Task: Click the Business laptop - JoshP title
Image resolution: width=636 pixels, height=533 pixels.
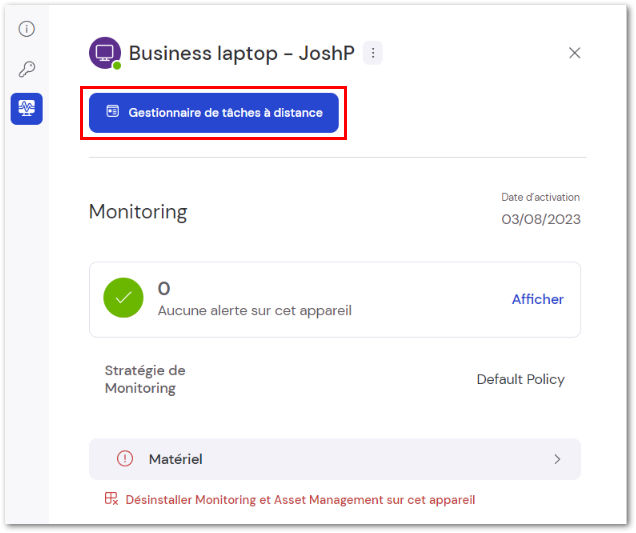Action: pos(242,53)
